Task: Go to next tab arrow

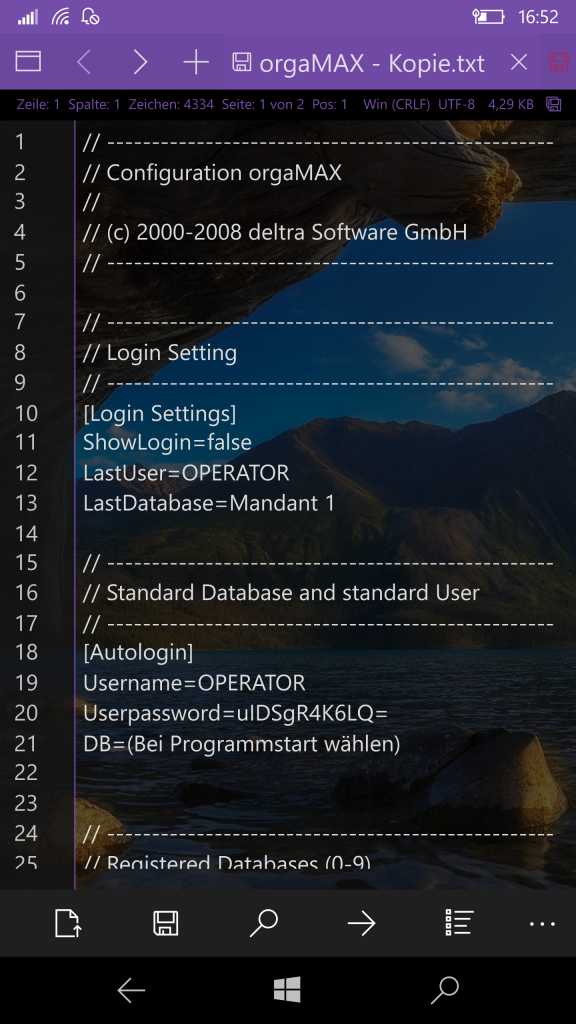Action: pos(140,62)
